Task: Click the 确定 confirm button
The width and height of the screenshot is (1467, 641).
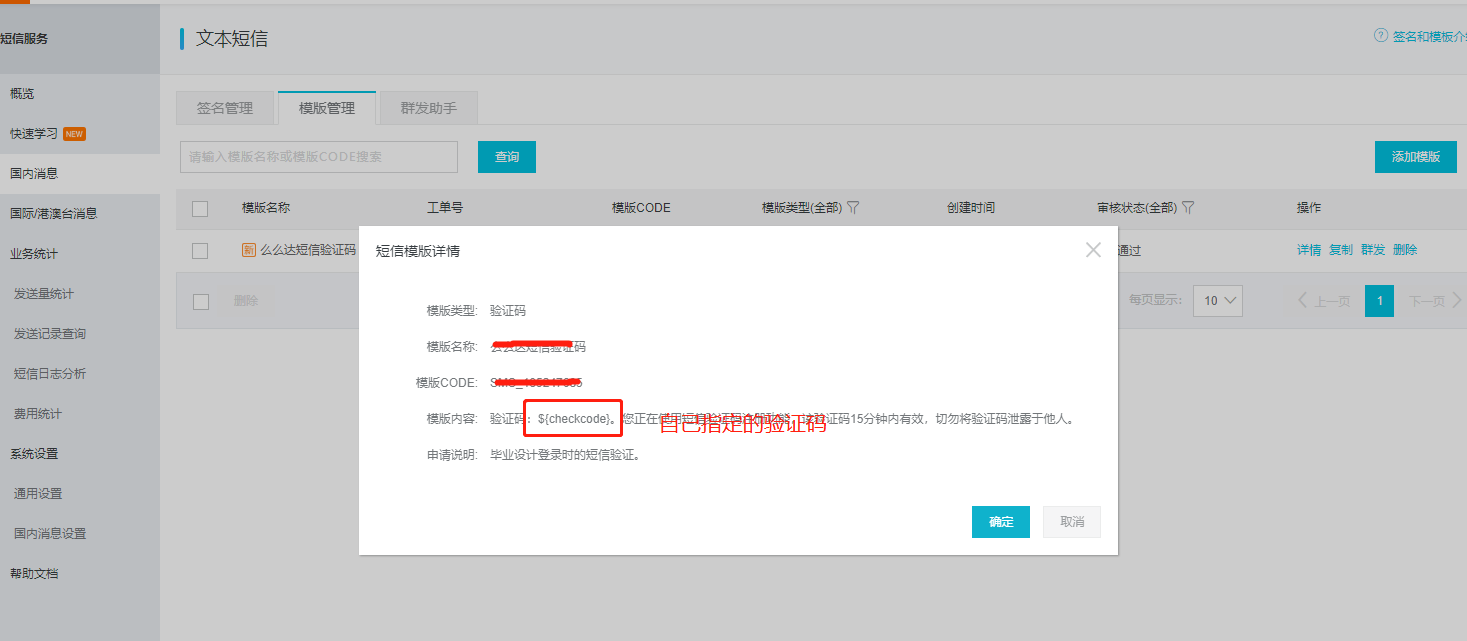Action: coord(1001,522)
